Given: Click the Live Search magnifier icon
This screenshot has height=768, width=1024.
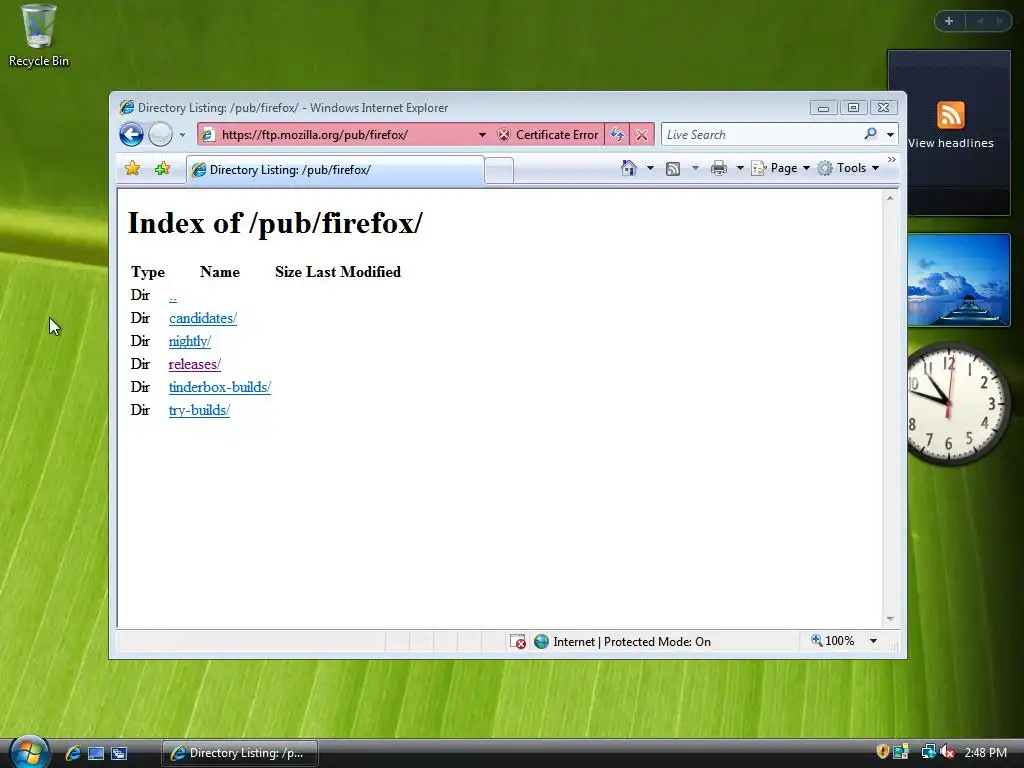Looking at the screenshot, I should tap(870, 134).
